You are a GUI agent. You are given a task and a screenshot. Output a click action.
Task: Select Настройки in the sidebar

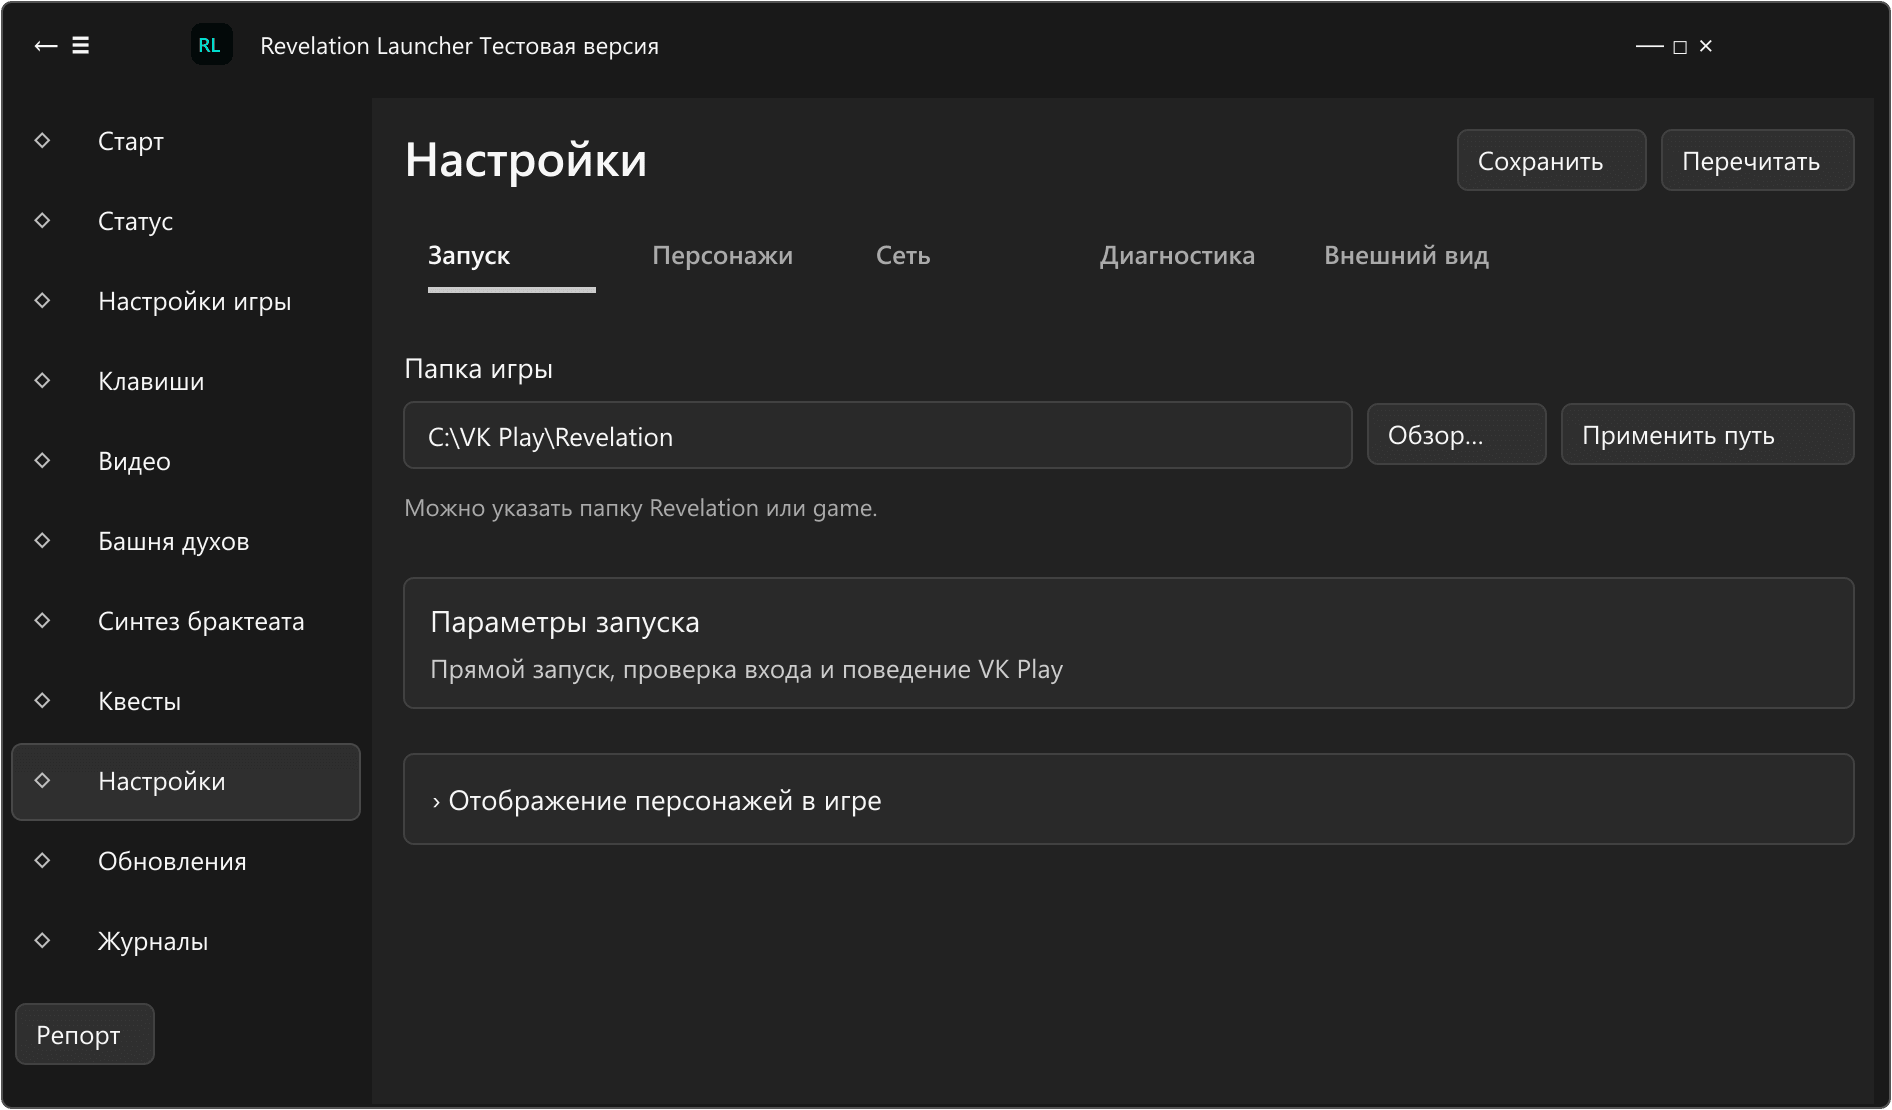pos(186,781)
